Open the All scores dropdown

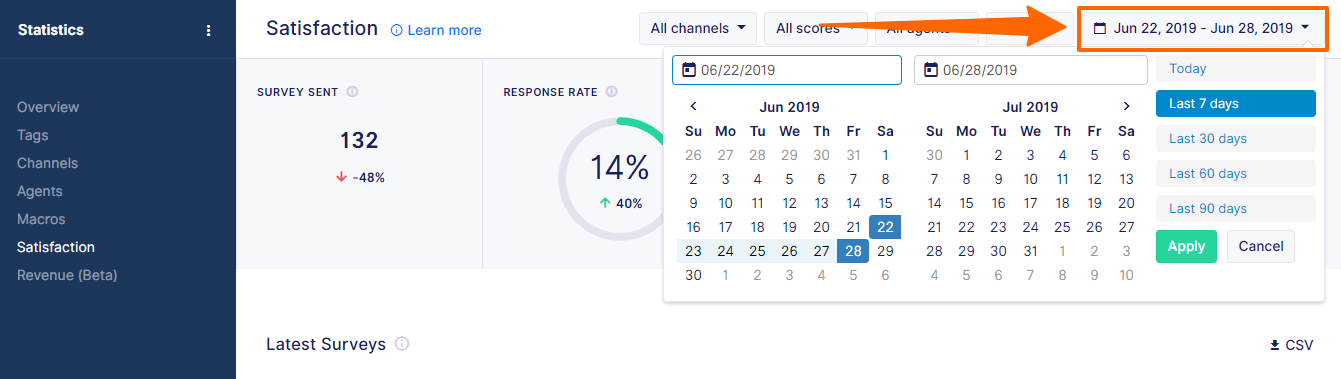[x=815, y=29]
